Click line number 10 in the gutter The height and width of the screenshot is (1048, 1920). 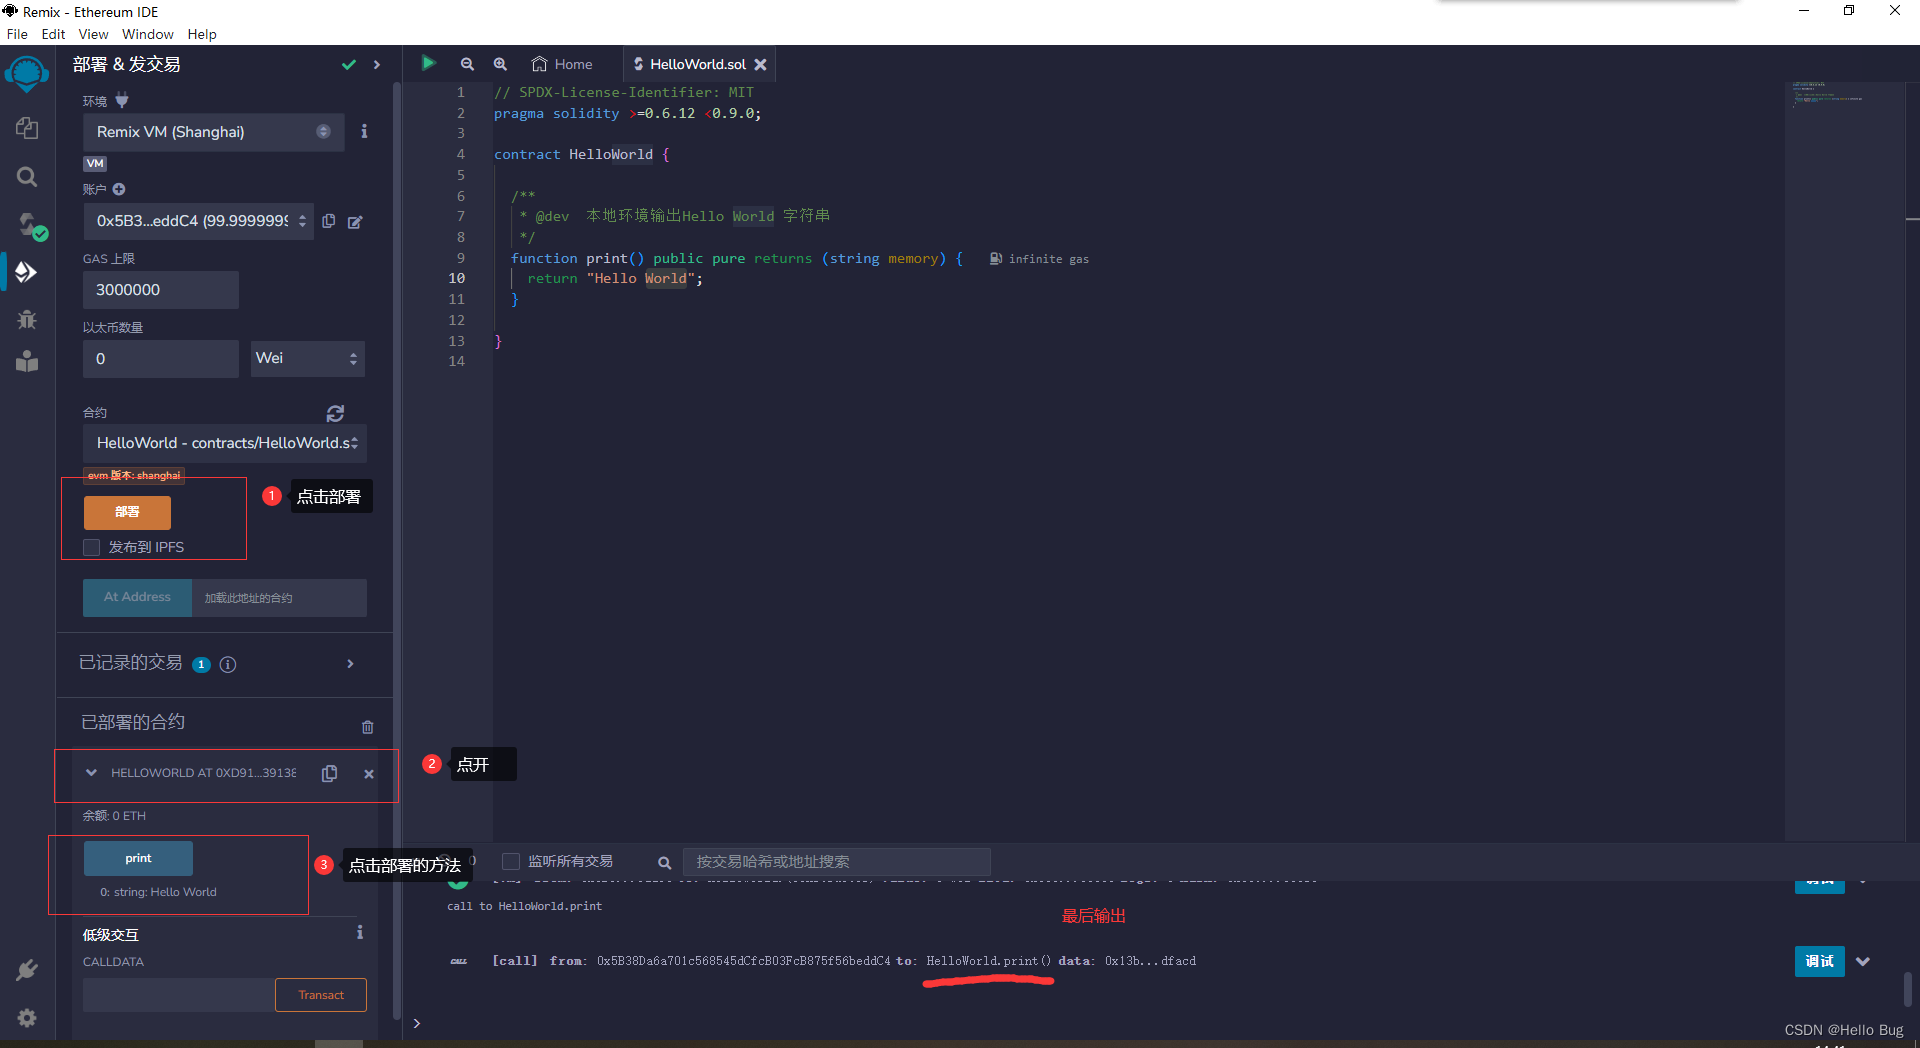tap(457, 278)
